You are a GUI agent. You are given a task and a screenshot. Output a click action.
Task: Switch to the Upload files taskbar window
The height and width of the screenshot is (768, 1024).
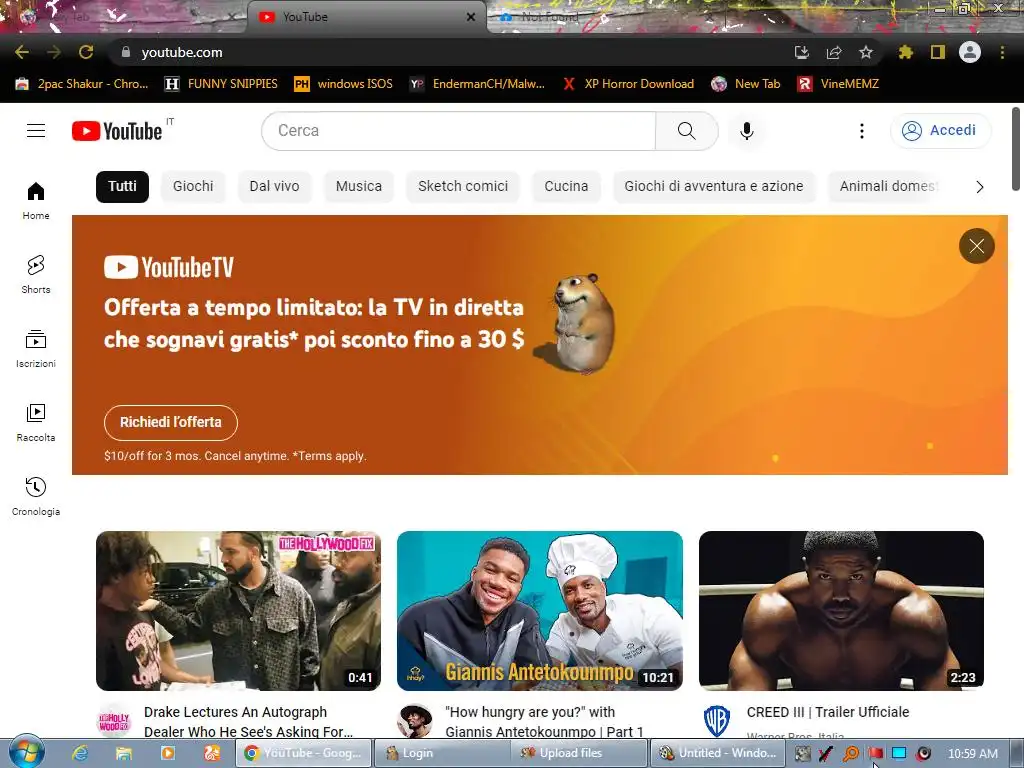[x=581, y=753]
